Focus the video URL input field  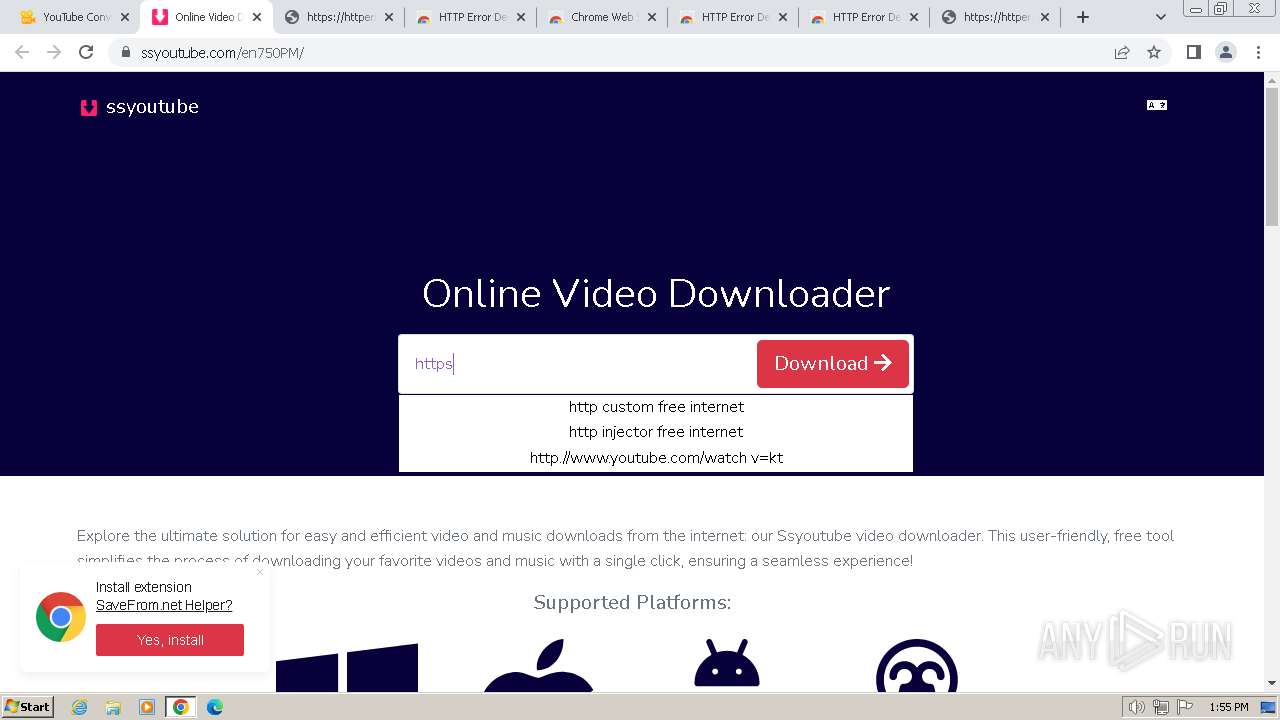pyautogui.click(x=578, y=364)
